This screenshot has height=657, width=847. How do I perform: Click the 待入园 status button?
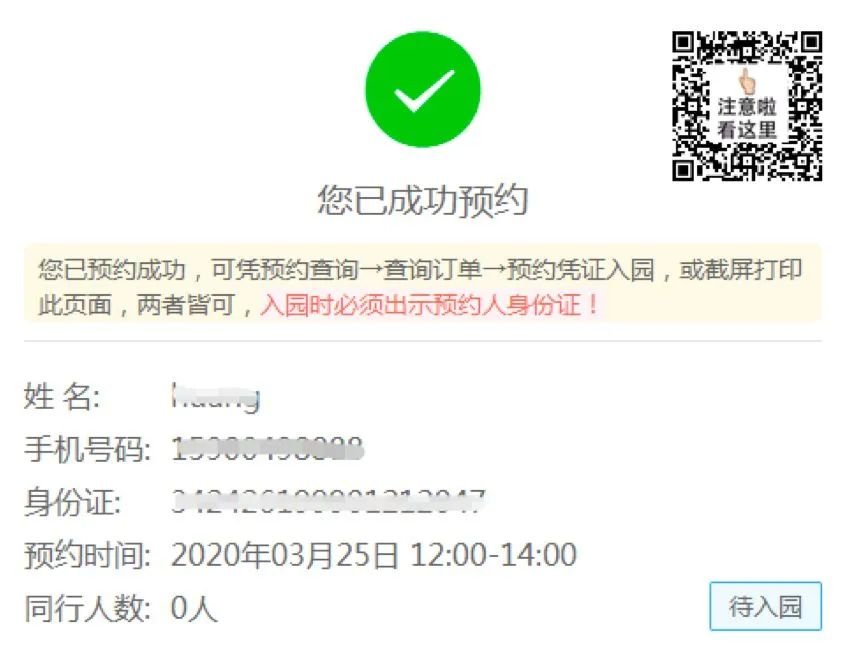(765, 606)
